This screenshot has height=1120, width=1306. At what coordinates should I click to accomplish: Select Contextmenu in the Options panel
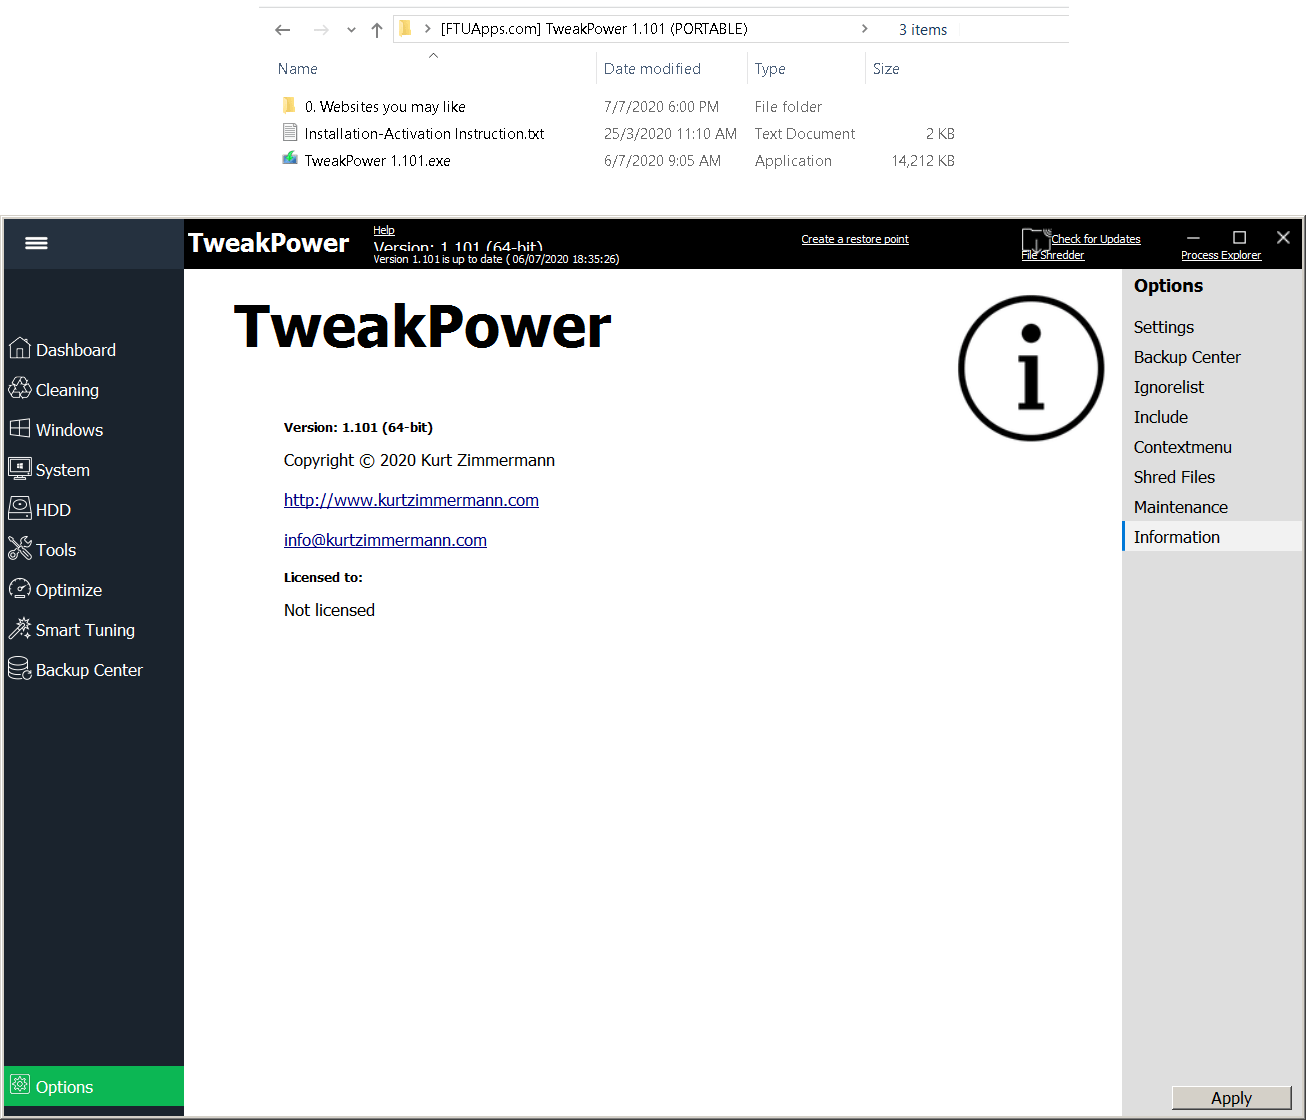tap(1183, 447)
